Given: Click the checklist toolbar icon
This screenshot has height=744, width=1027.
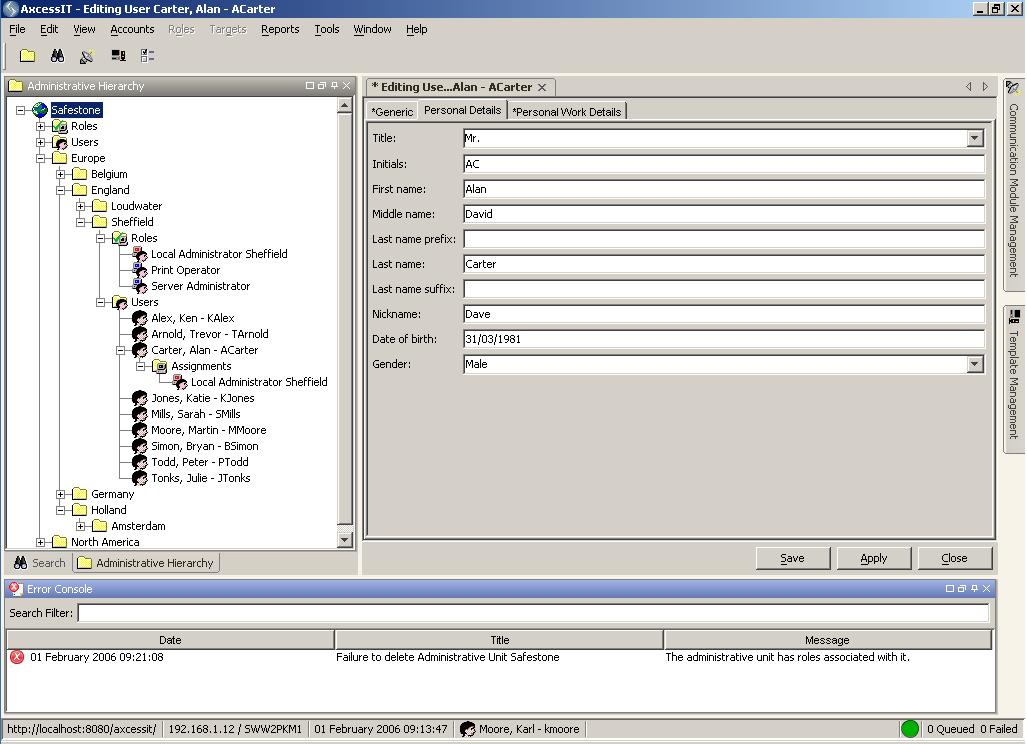Looking at the screenshot, I should point(147,56).
